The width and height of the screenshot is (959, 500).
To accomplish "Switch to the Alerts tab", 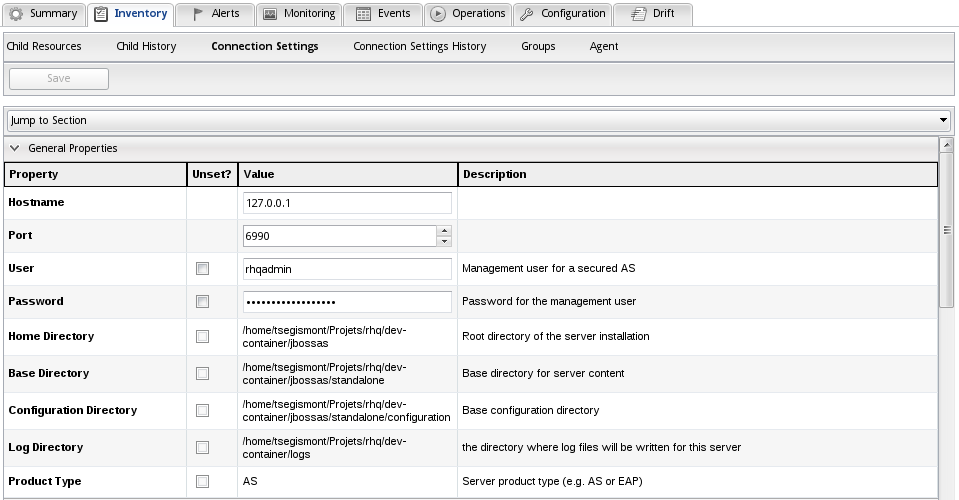I will click(215, 14).
